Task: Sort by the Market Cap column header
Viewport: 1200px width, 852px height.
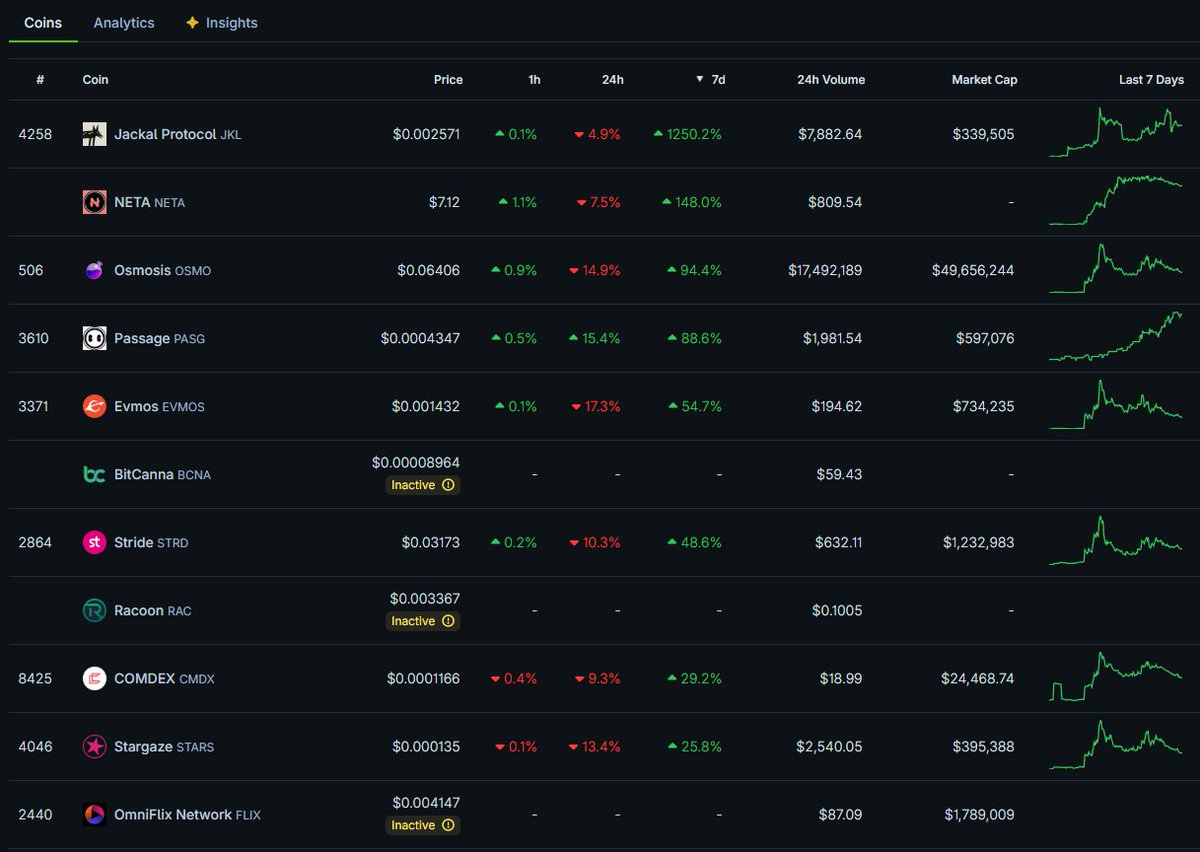Action: [984, 79]
